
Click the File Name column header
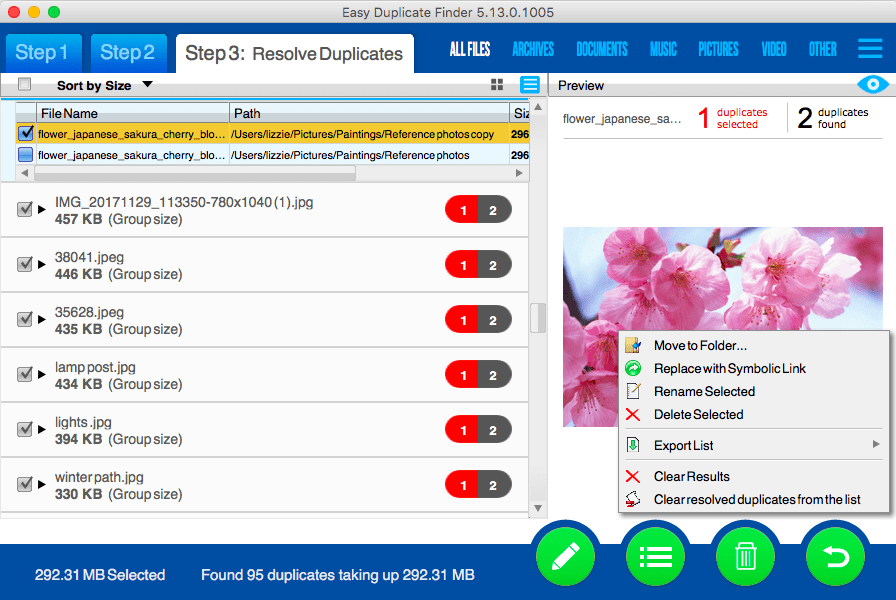[x=133, y=113]
